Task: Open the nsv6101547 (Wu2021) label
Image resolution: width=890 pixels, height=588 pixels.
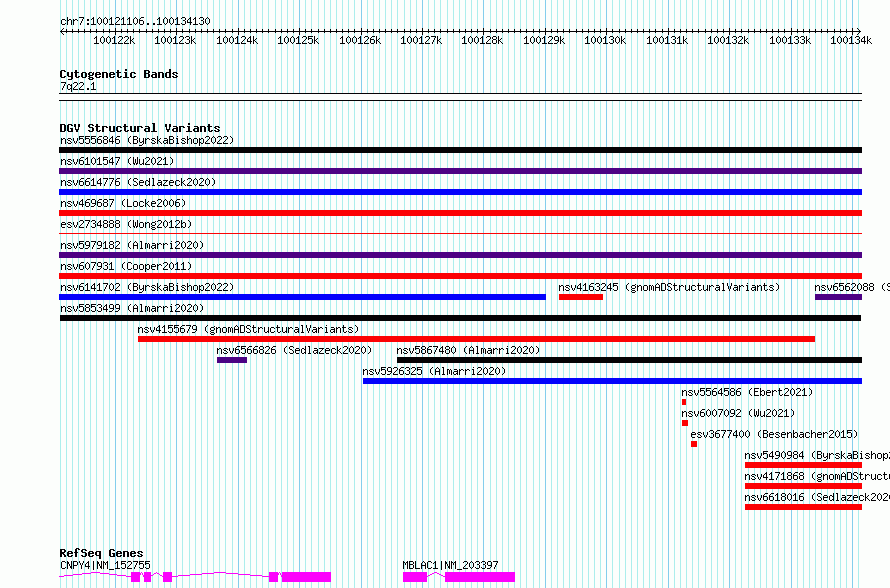Action: click(117, 161)
